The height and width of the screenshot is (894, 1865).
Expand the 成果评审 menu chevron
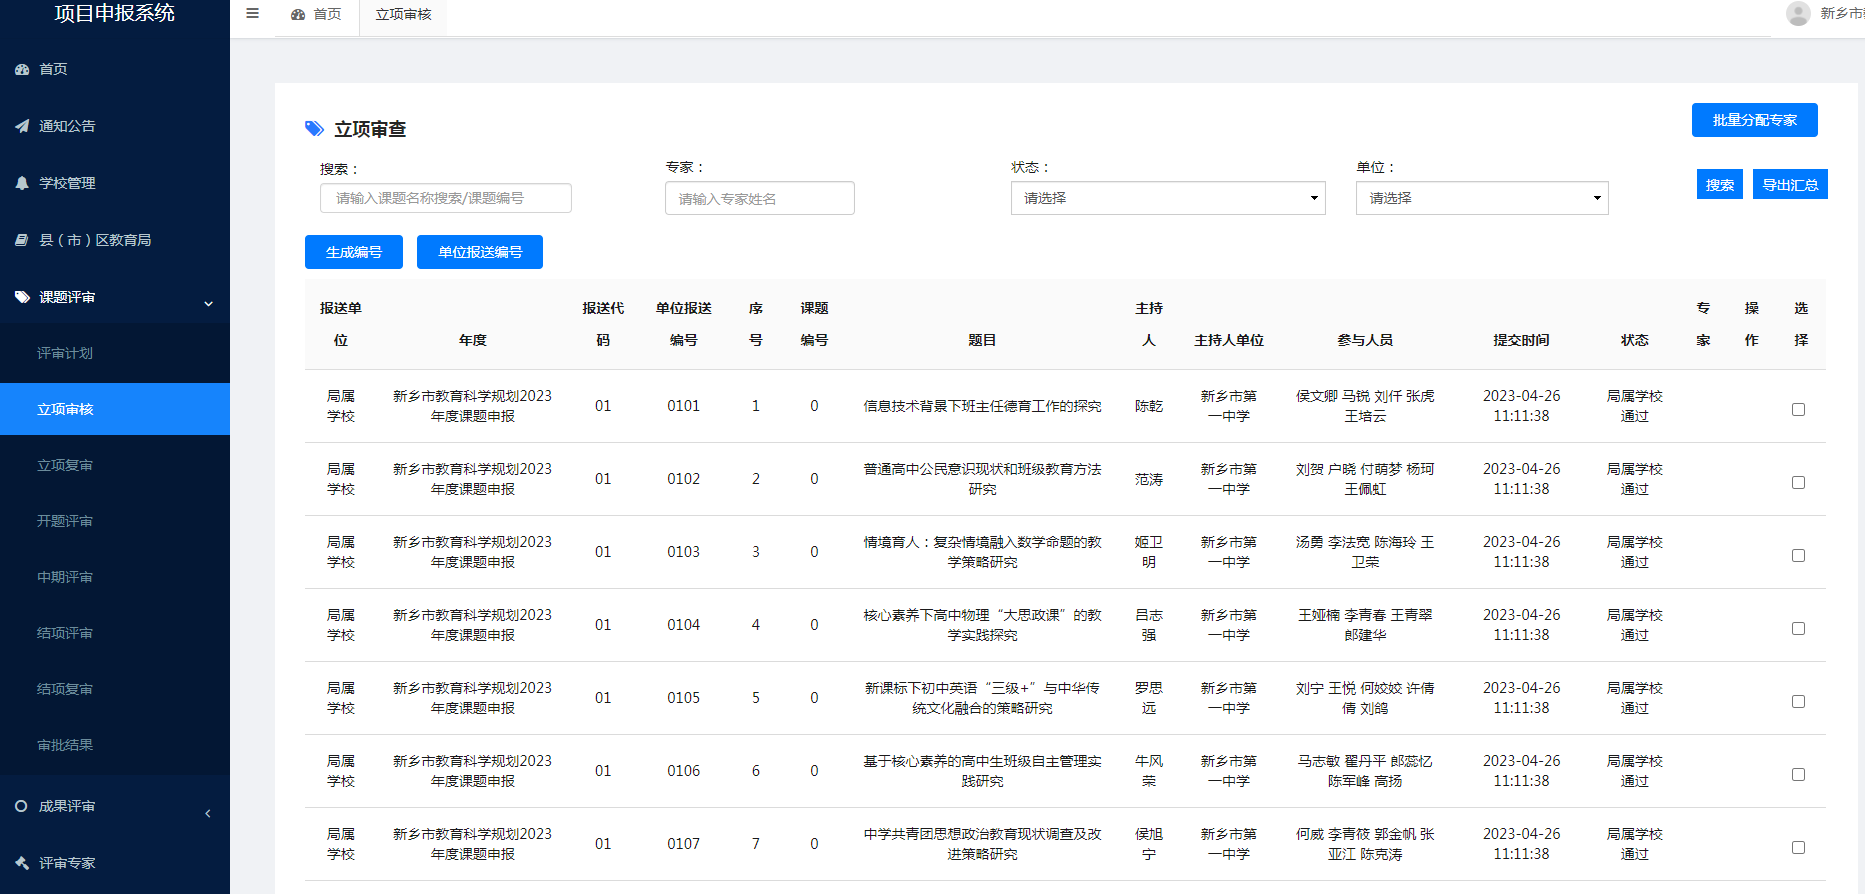point(208,813)
